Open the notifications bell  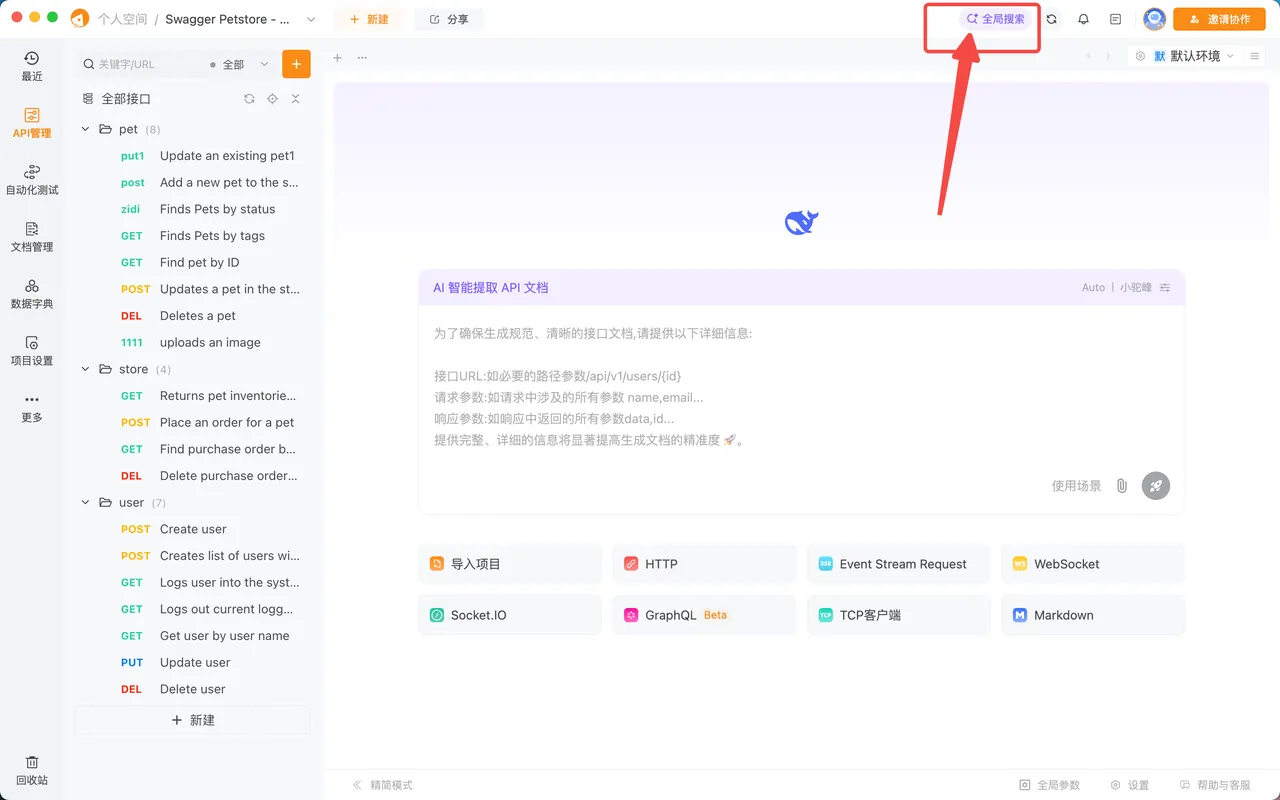click(1083, 19)
